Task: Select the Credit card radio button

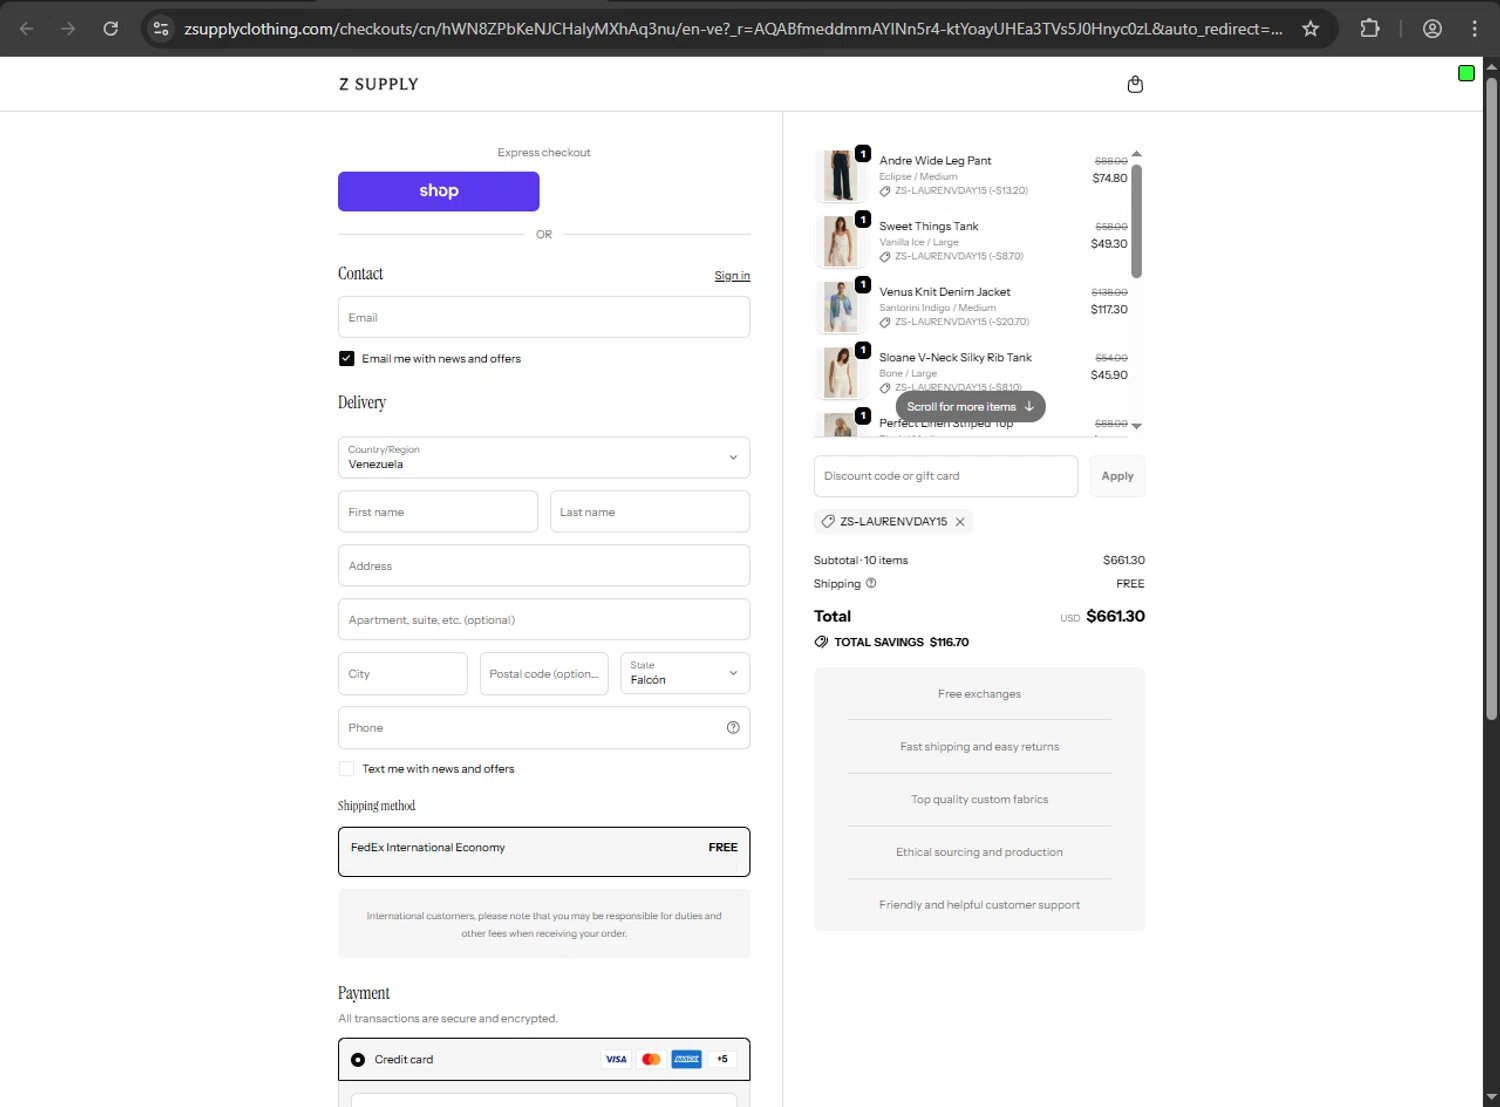Action: (x=357, y=1060)
